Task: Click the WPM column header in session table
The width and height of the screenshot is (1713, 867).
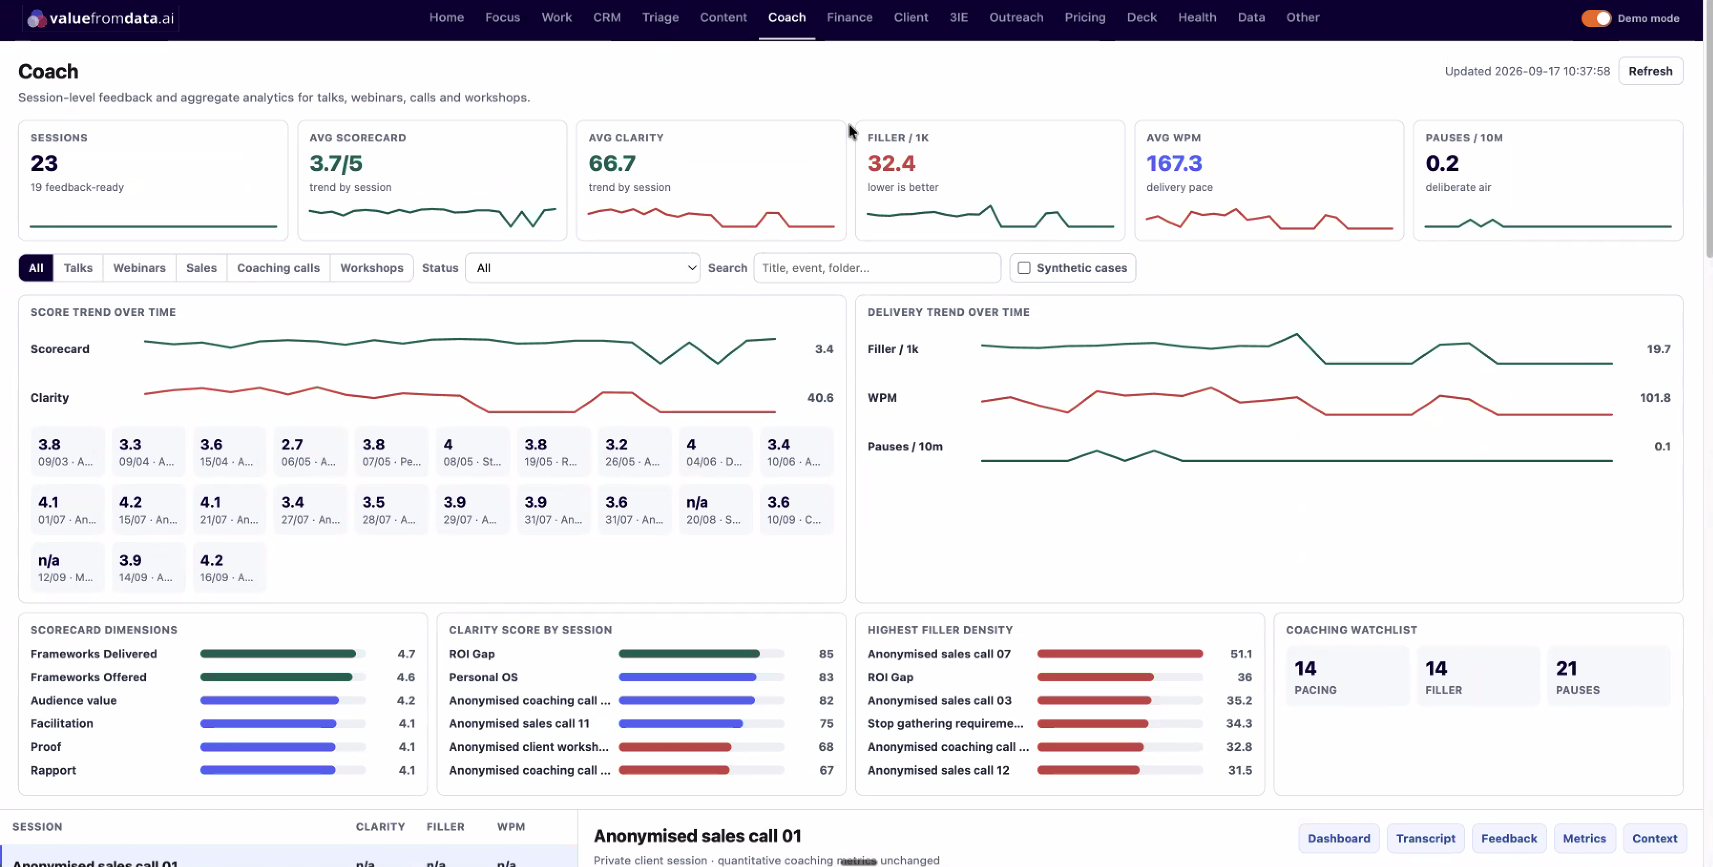Action: tap(511, 827)
